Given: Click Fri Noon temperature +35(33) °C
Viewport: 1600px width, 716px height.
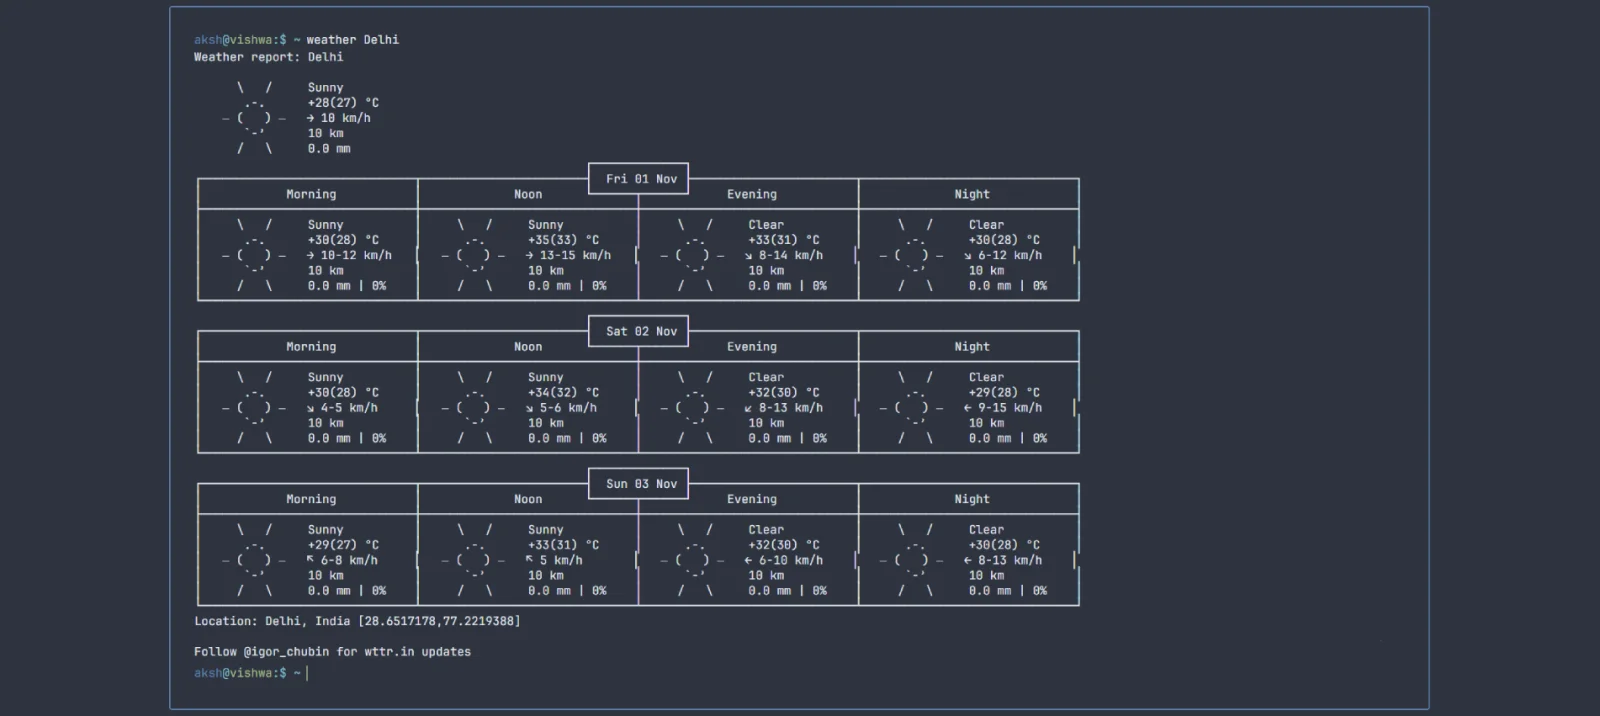Looking at the screenshot, I should click(564, 240).
